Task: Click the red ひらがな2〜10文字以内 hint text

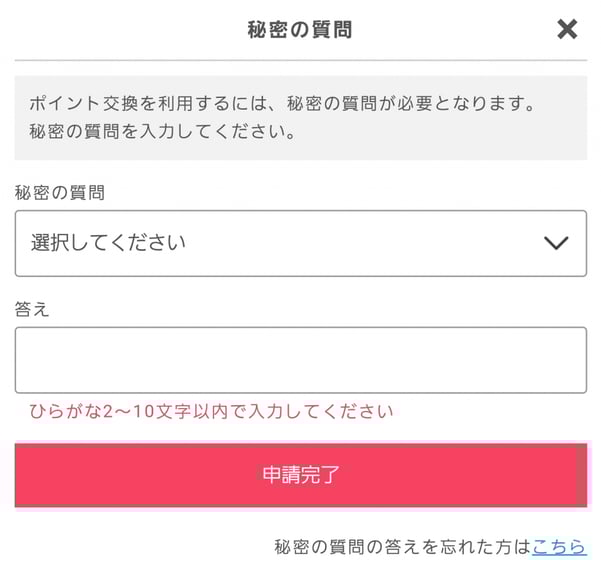Action: point(211,411)
